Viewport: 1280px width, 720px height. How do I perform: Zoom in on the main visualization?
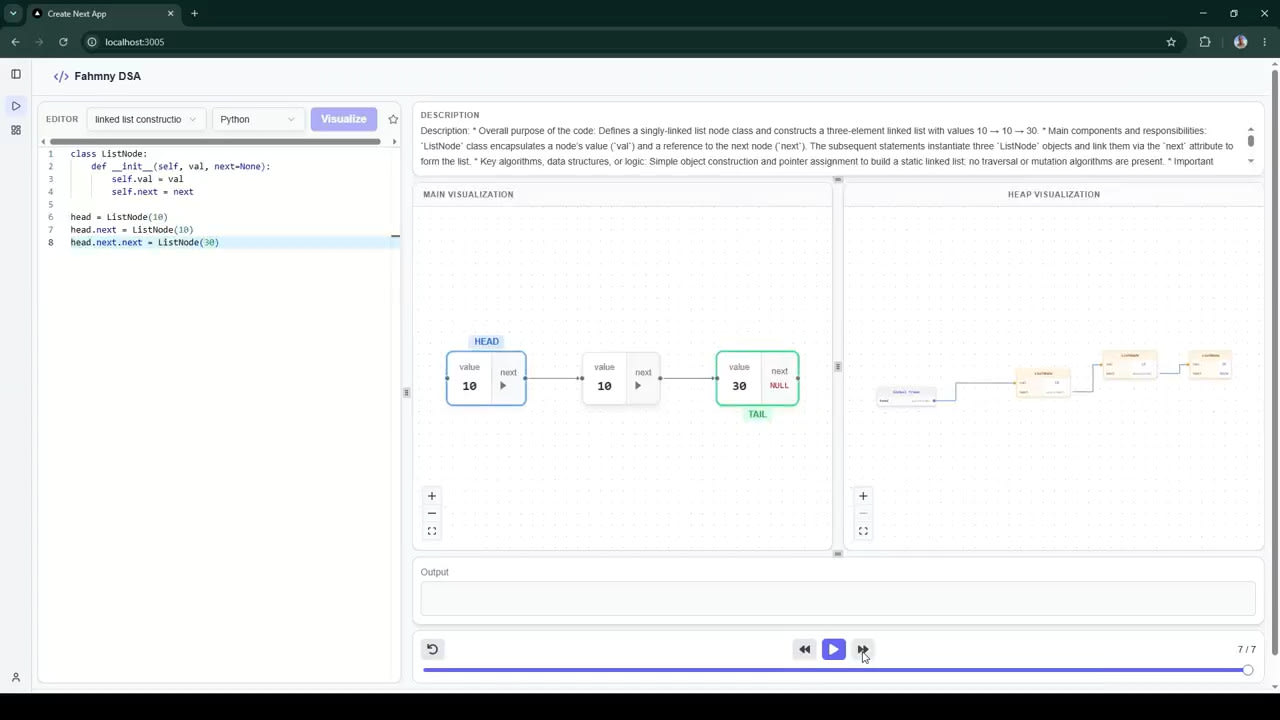(x=432, y=496)
